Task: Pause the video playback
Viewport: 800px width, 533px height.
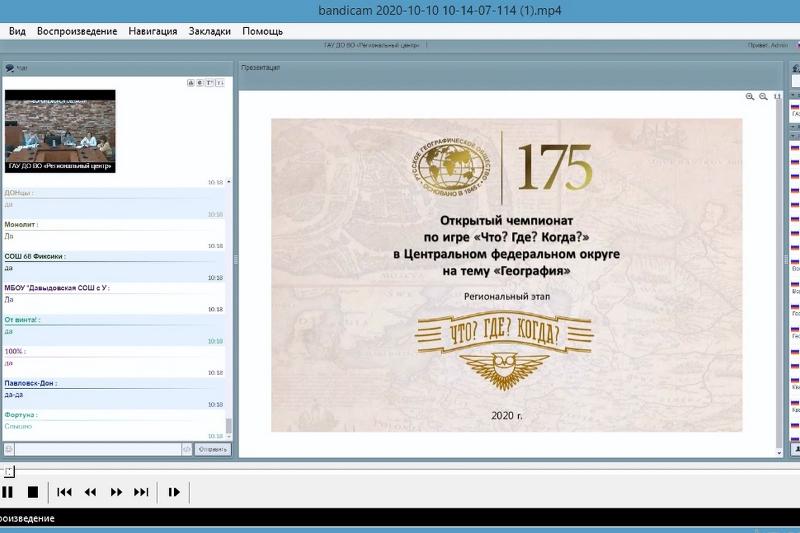Action: point(8,492)
